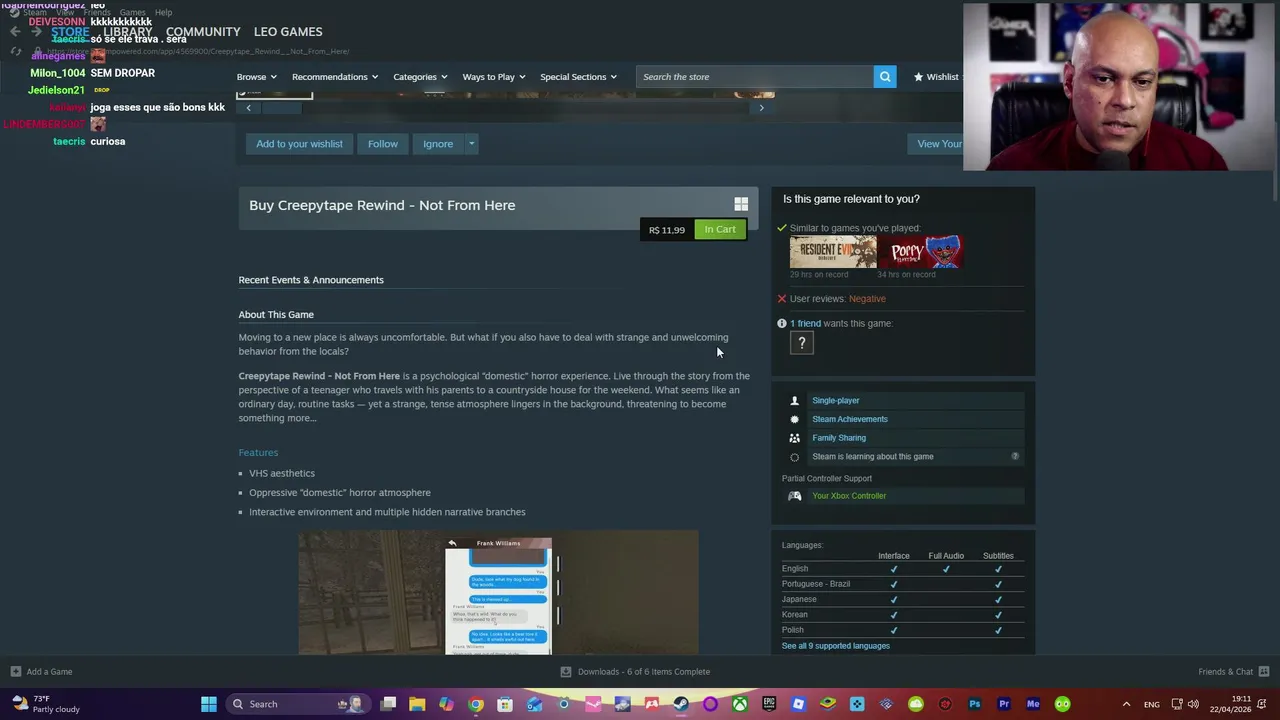Open Premiere Pro from the taskbar

pos(1004,704)
